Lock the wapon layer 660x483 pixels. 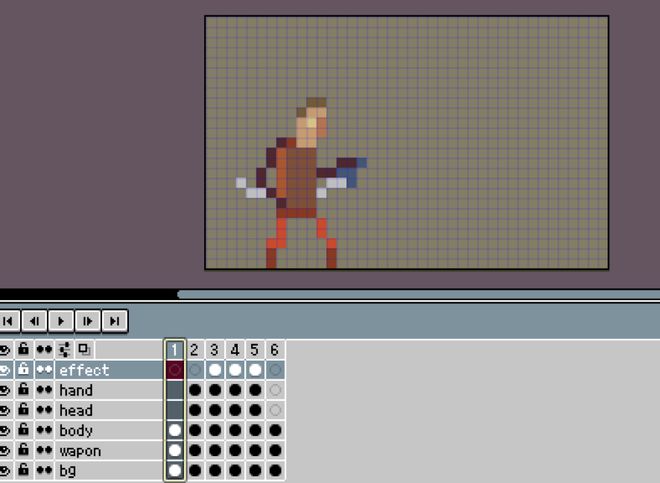pos(24,450)
